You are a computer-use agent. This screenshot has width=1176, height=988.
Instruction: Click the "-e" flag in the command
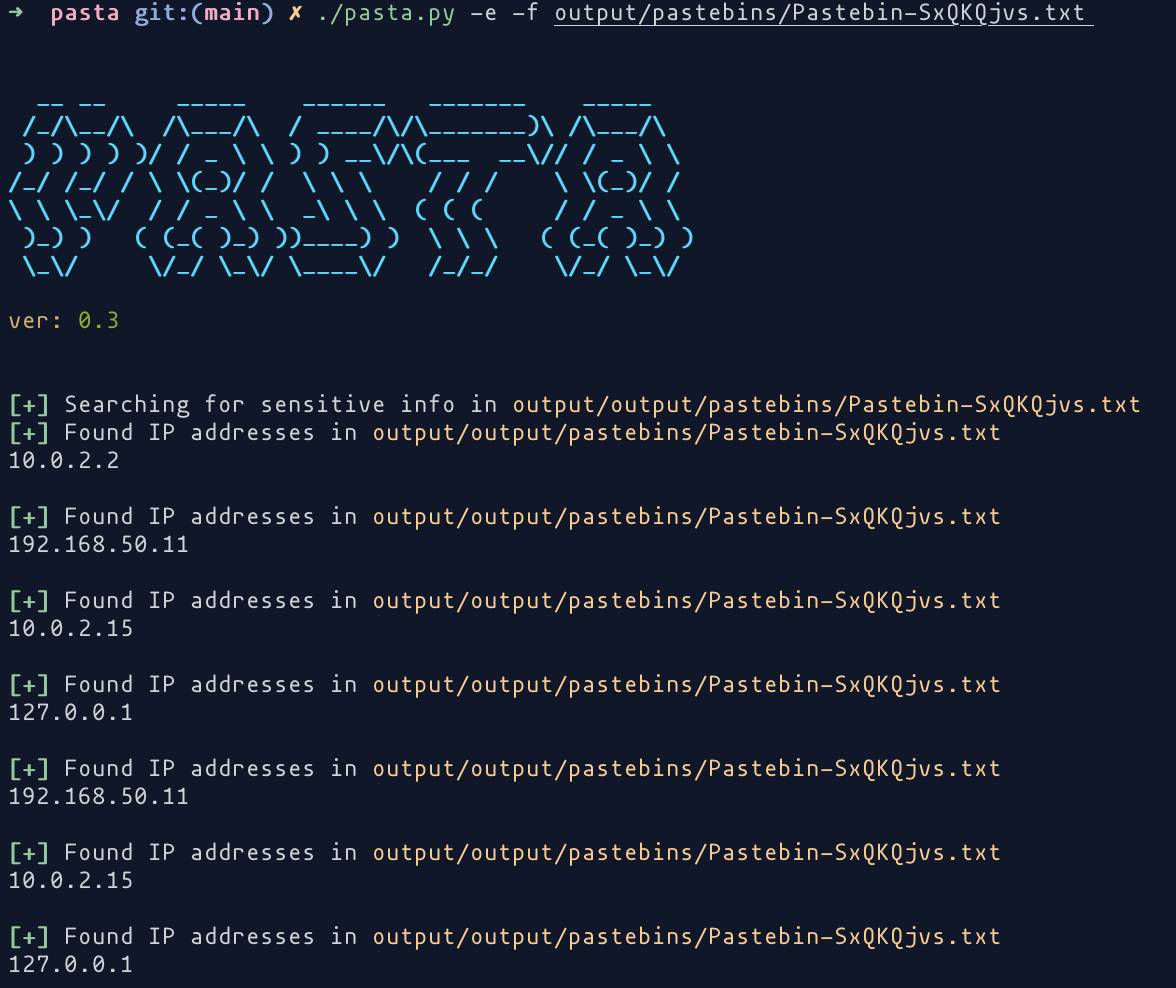click(x=483, y=13)
